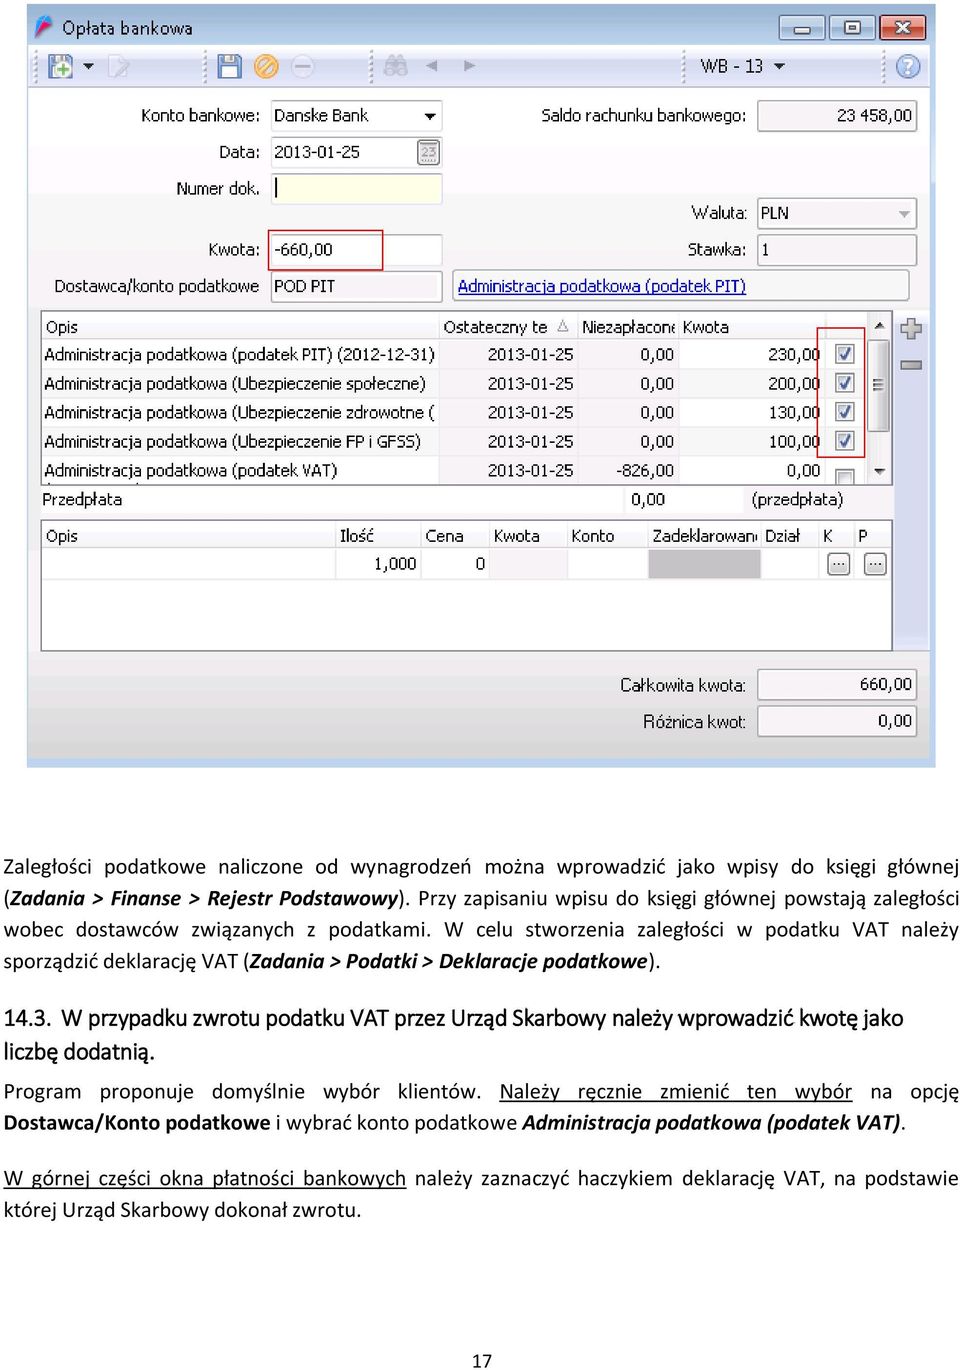
Task: Select the Ubezpieczenie społeczne row text
Action: coord(235,383)
